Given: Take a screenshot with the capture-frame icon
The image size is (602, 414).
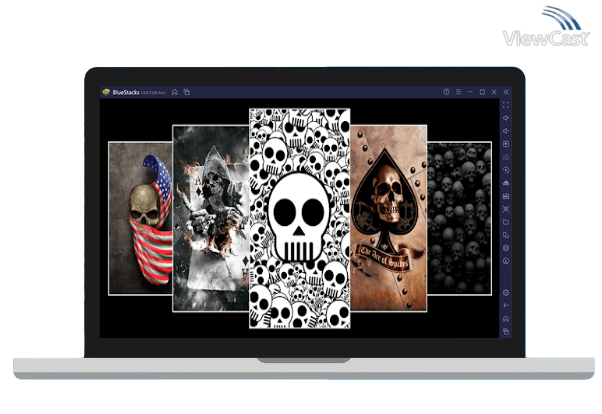Looking at the screenshot, I should click(x=506, y=209).
